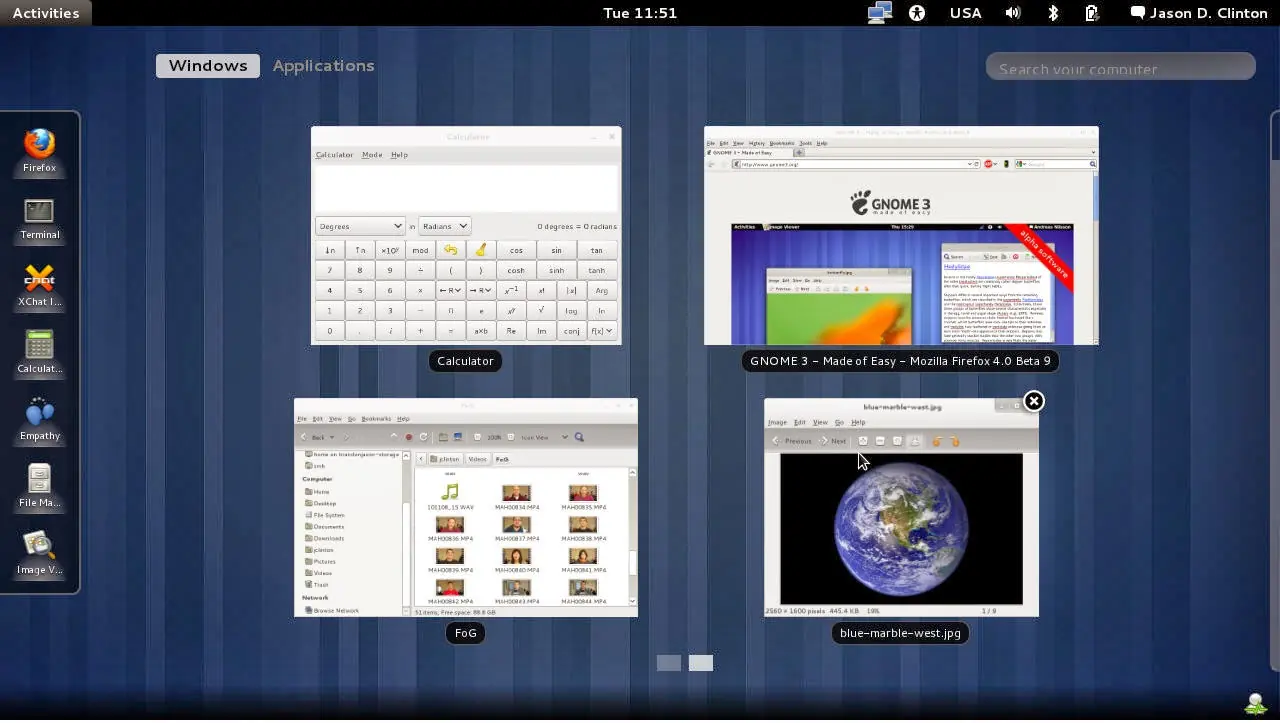Click the tanh key in Calculator
The width and height of the screenshot is (1280, 723).
[x=597, y=270]
